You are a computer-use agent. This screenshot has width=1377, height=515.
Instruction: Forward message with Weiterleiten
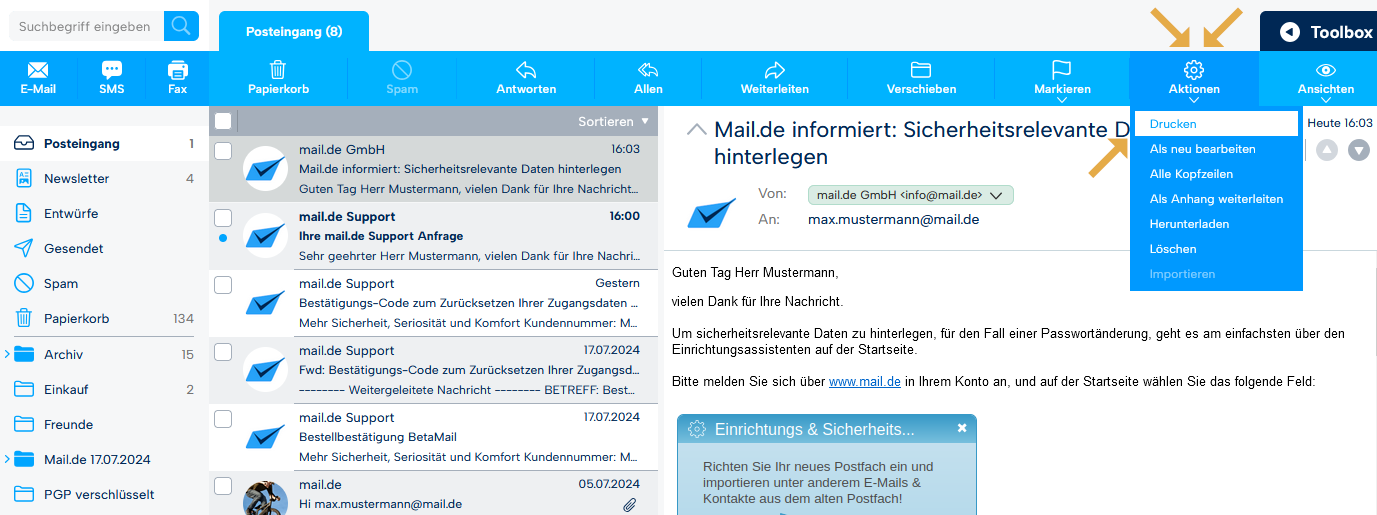(775, 78)
